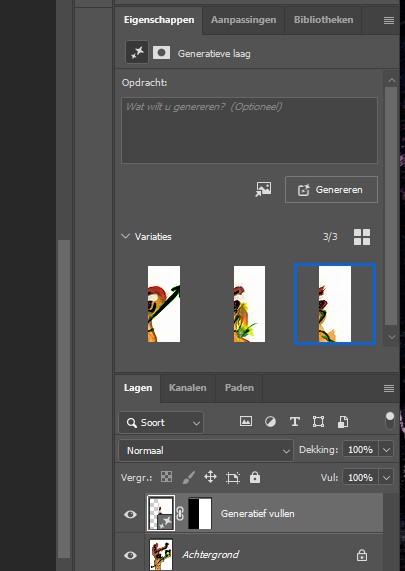405x571 pixels.
Task: Select the layer mask icon in Eigenschappen
Action: point(161,53)
